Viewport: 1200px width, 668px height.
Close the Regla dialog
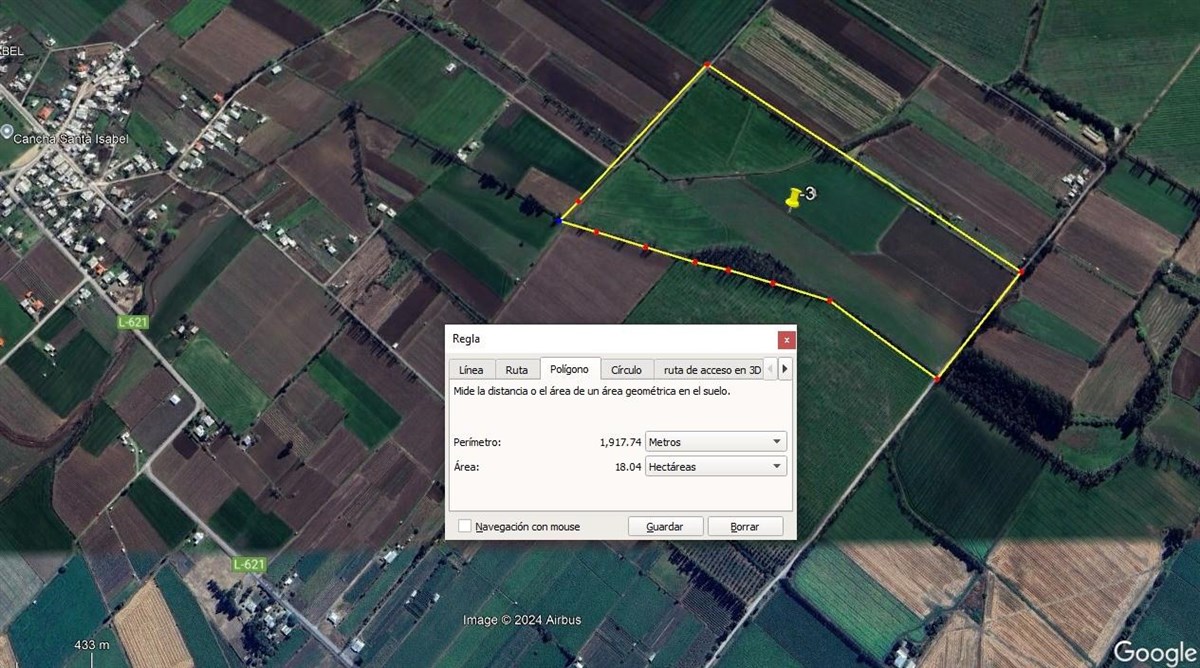[x=787, y=339]
